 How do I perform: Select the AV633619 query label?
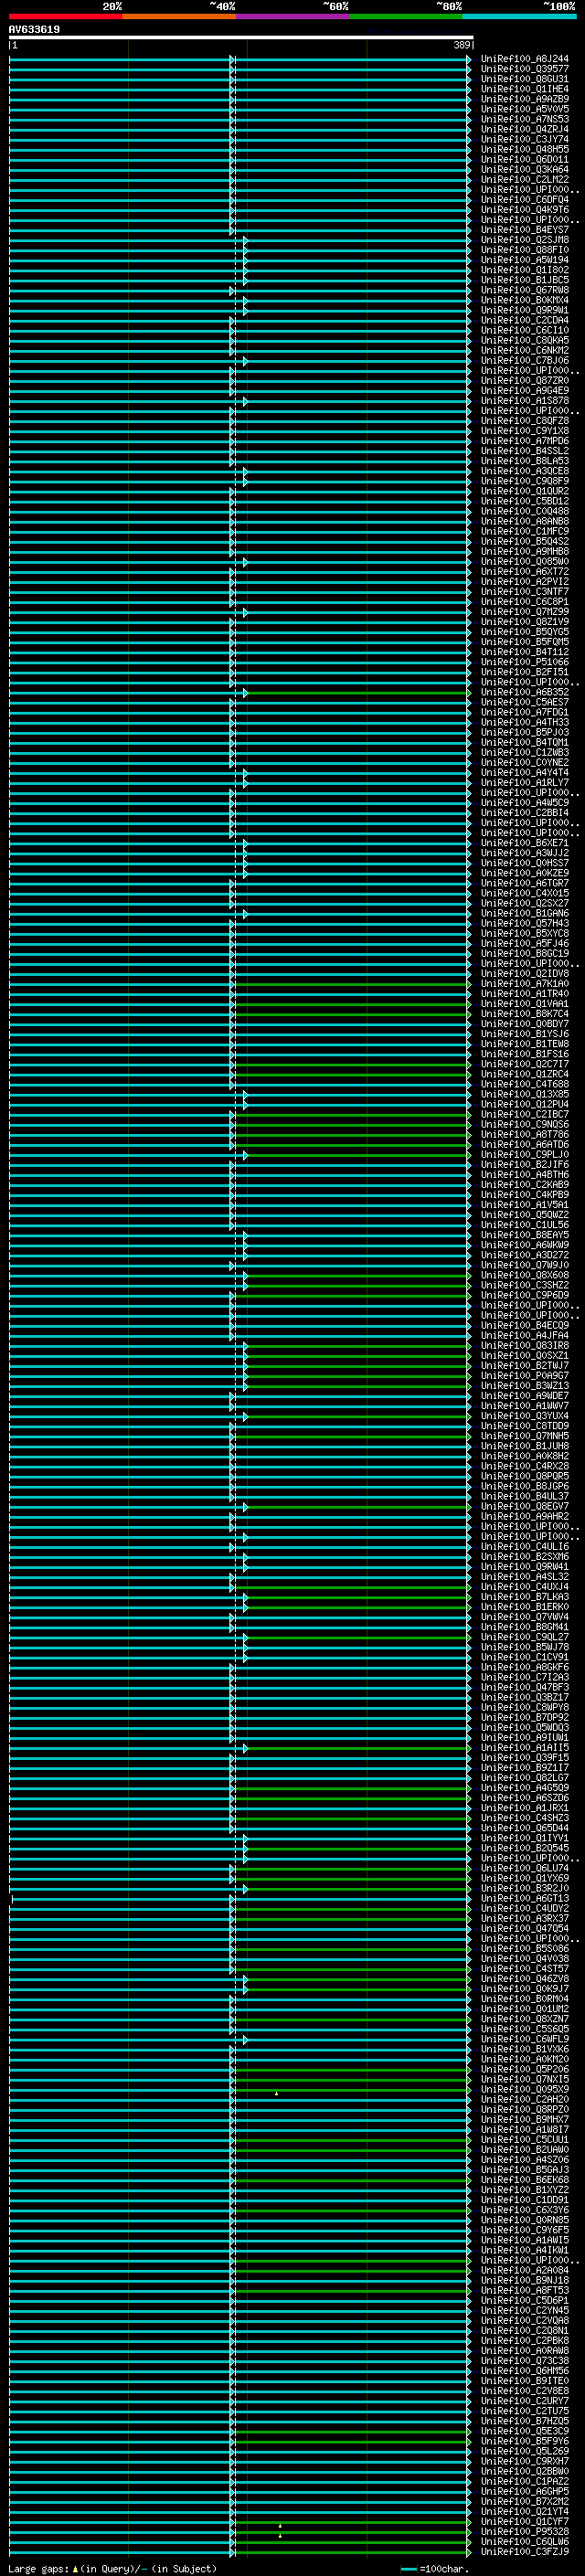pyautogui.click(x=34, y=29)
